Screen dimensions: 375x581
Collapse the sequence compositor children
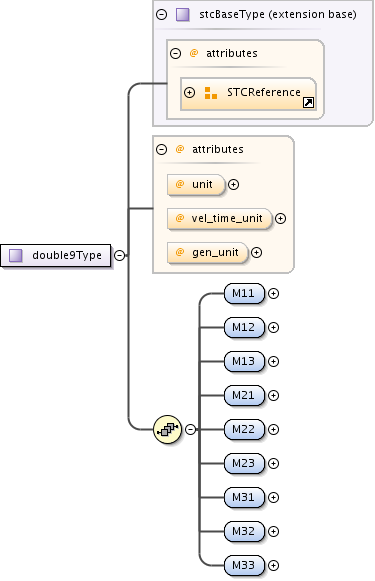pos(190,429)
